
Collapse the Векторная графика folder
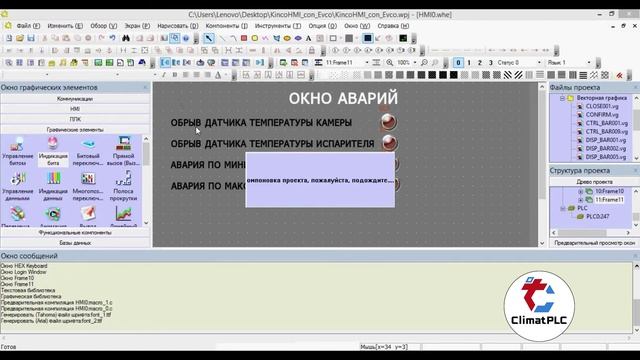562,98
